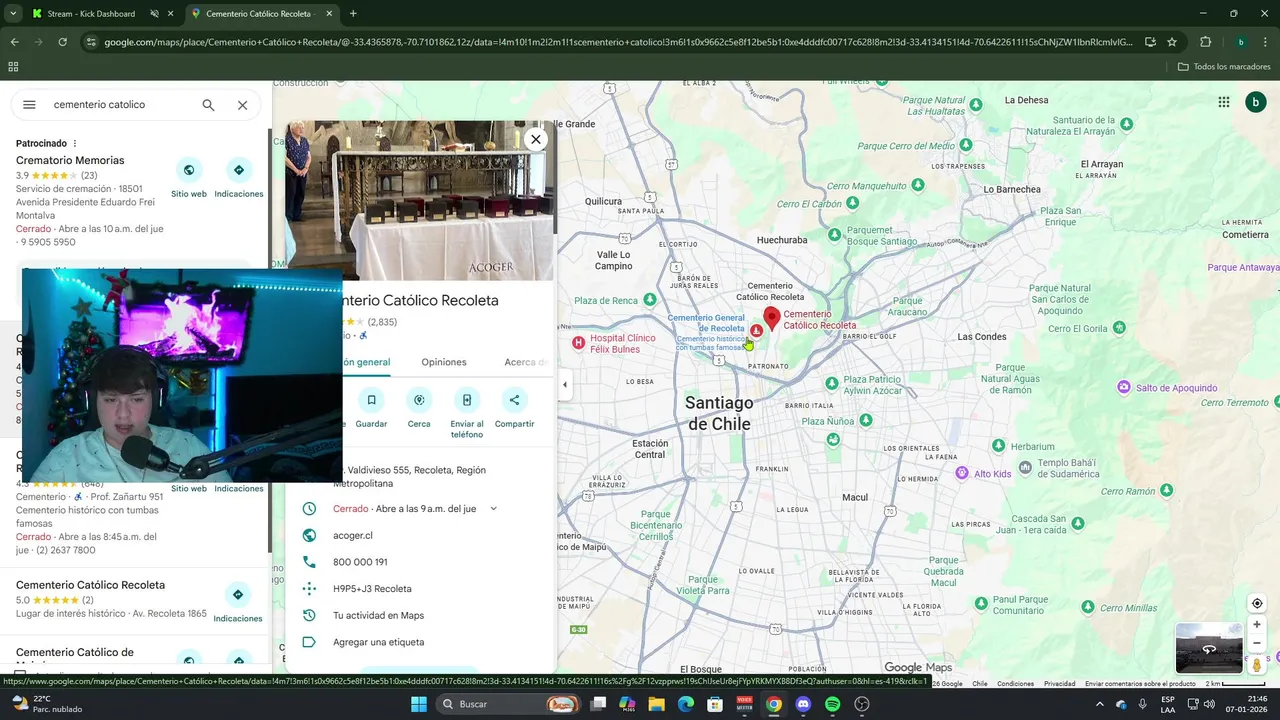
Task: Clear the 'cementerio catolico' search text
Action: pos(242,104)
